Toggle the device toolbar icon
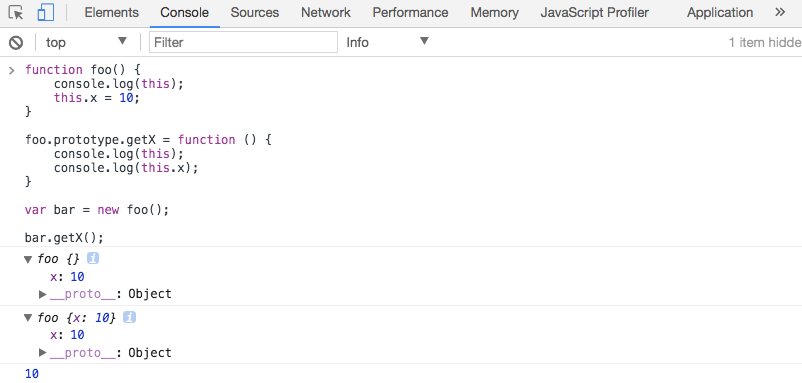This screenshot has height=383, width=802. coord(46,13)
